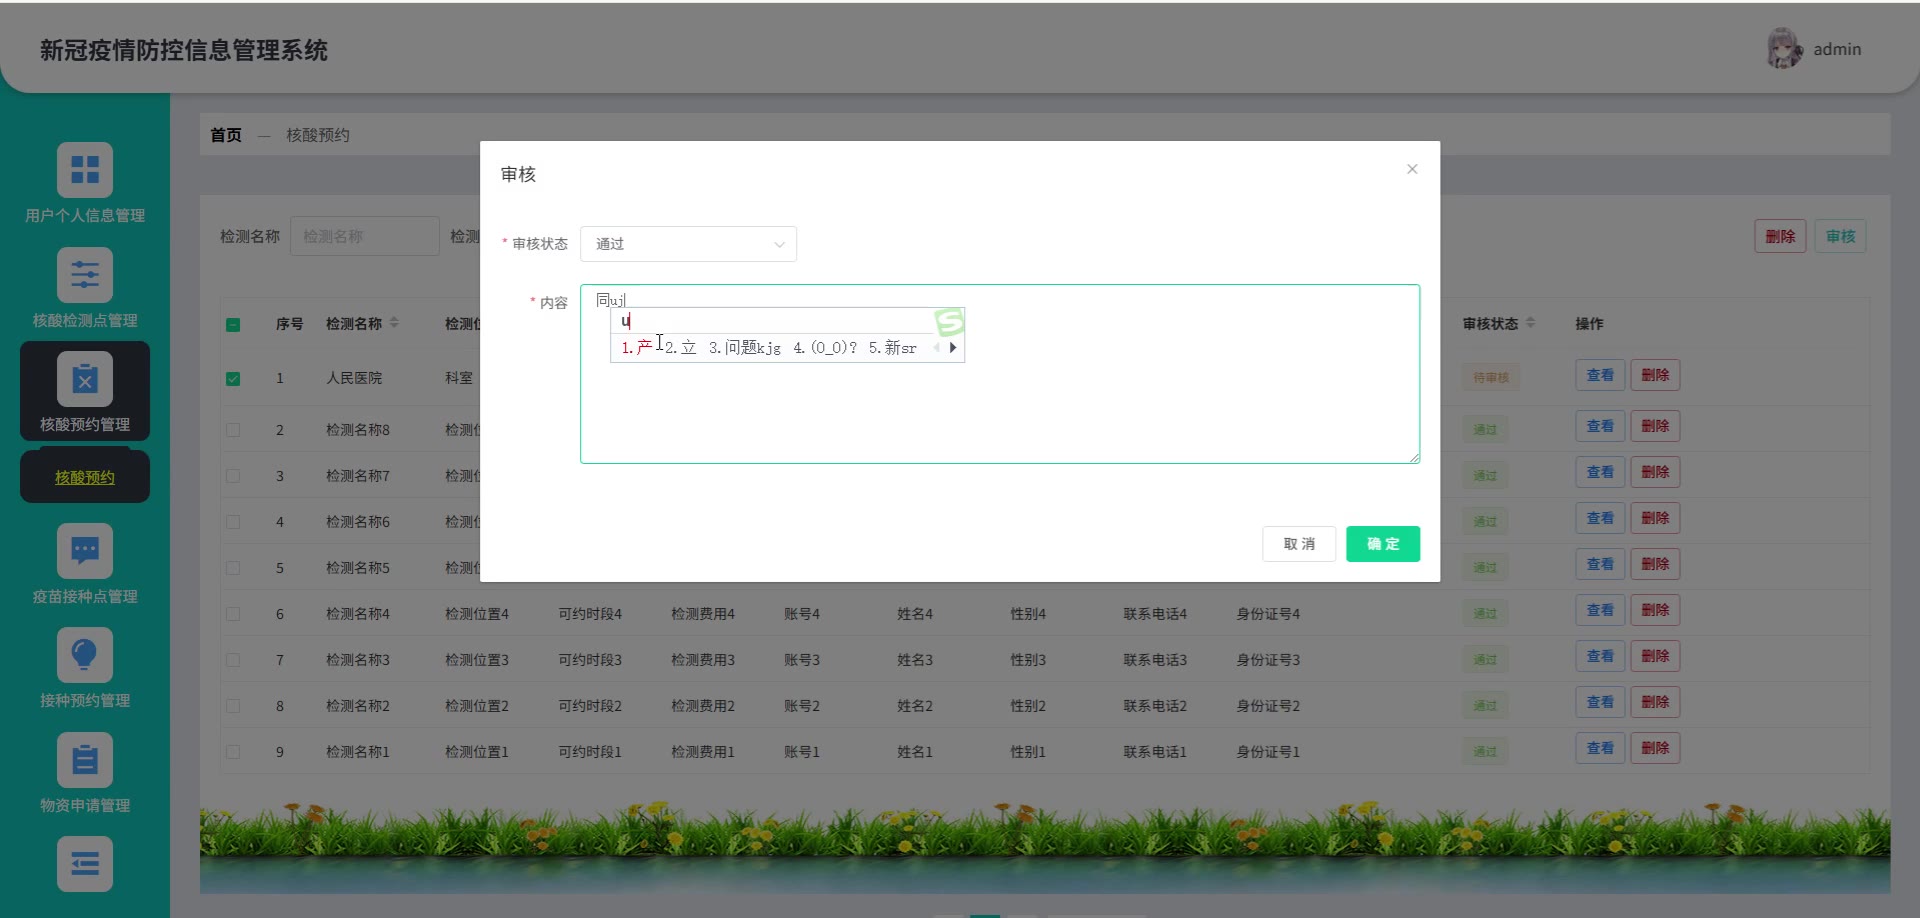Screen dimensions: 1920x918
Task: Open 用户个人信息管理 grid icon
Action: coord(85,170)
